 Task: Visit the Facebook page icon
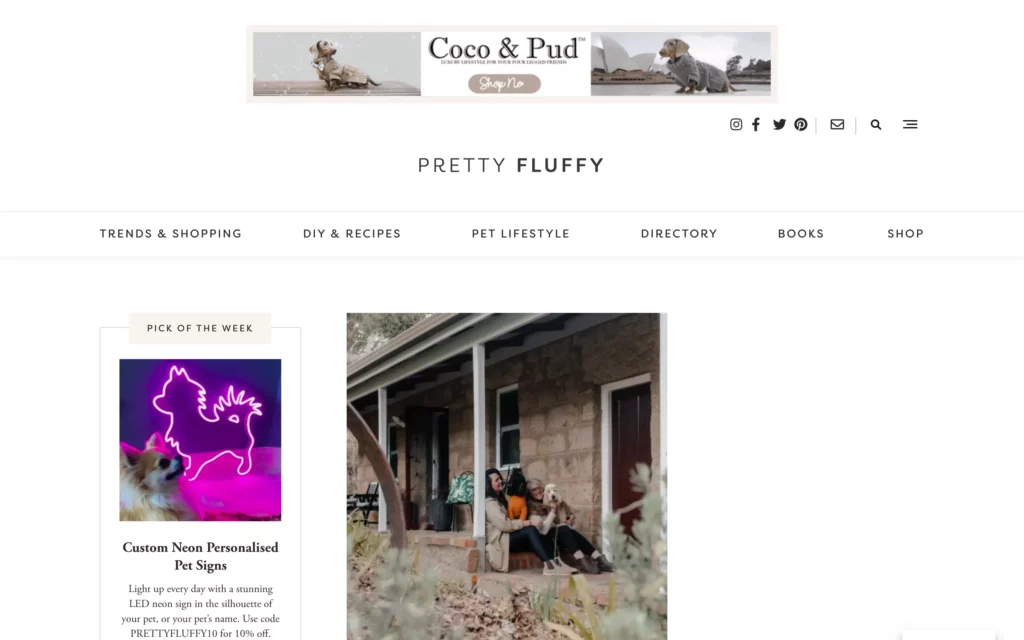click(x=756, y=124)
